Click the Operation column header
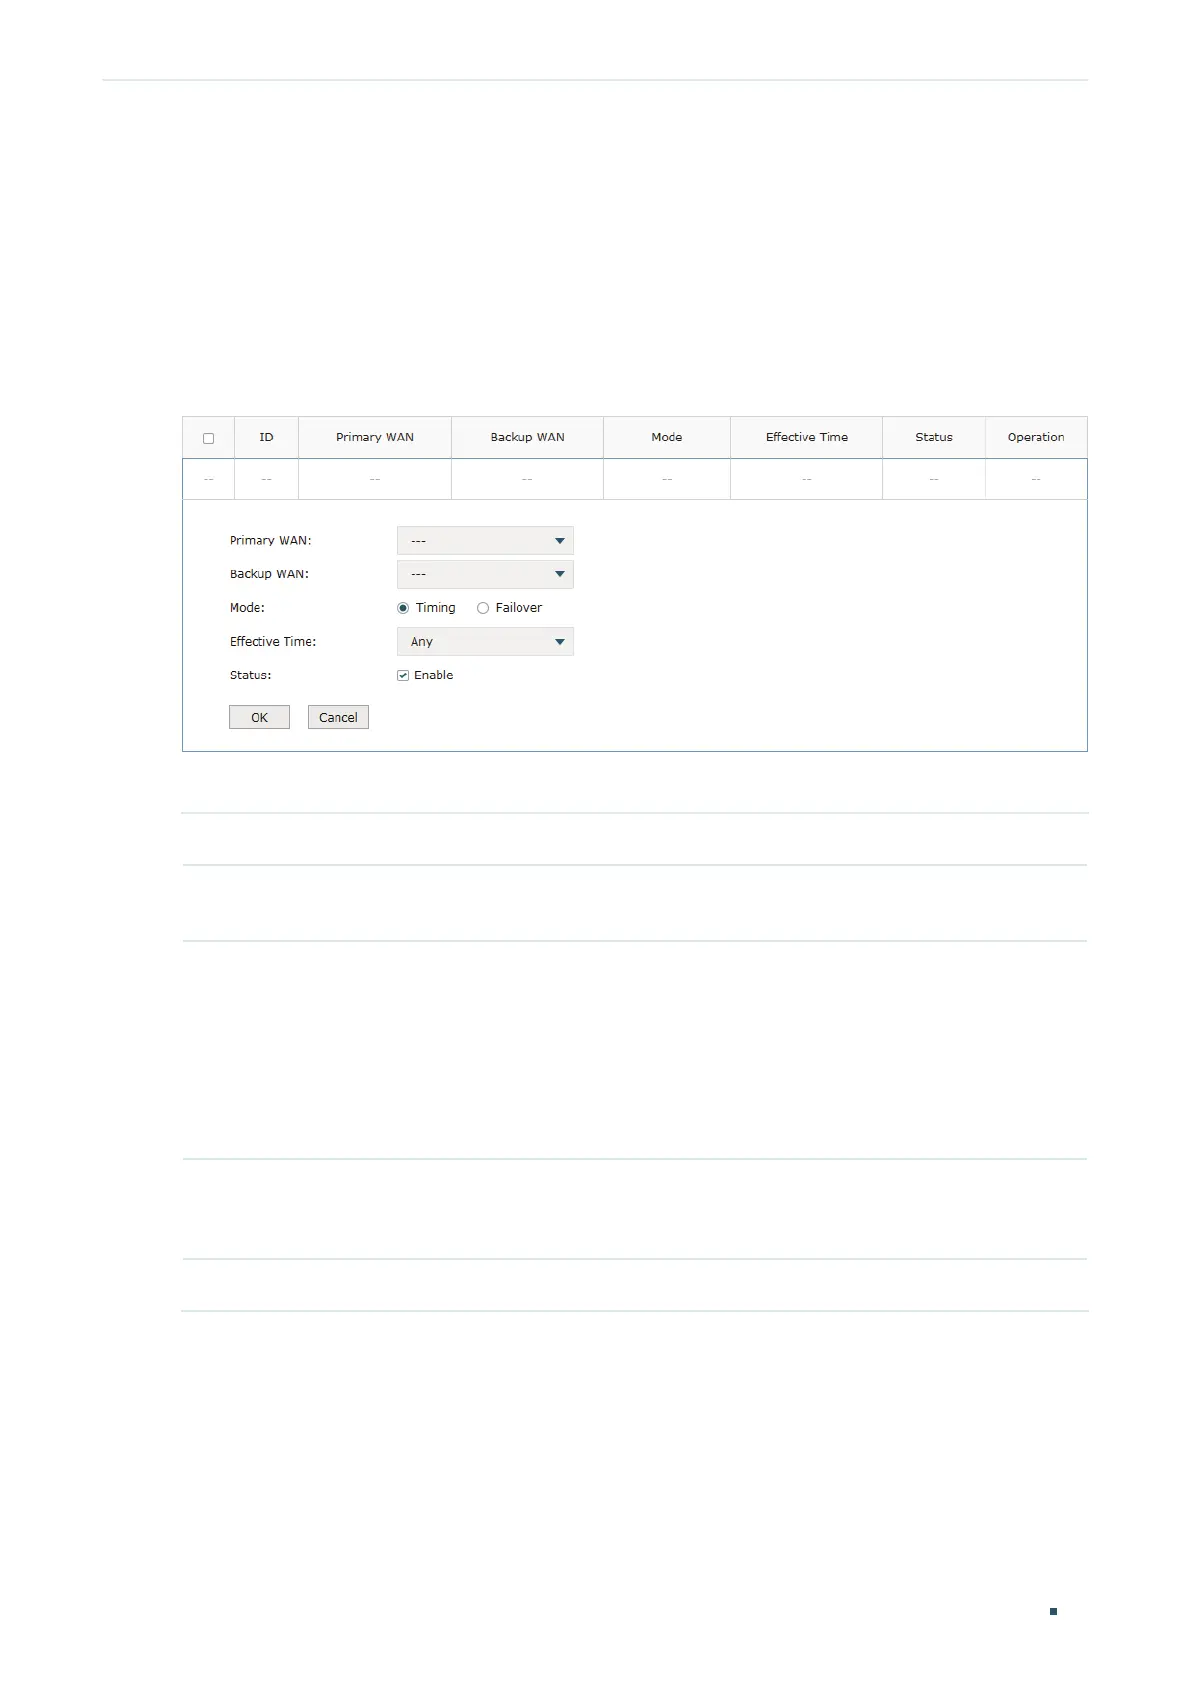1191x1684 pixels. (x=1036, y=437)
